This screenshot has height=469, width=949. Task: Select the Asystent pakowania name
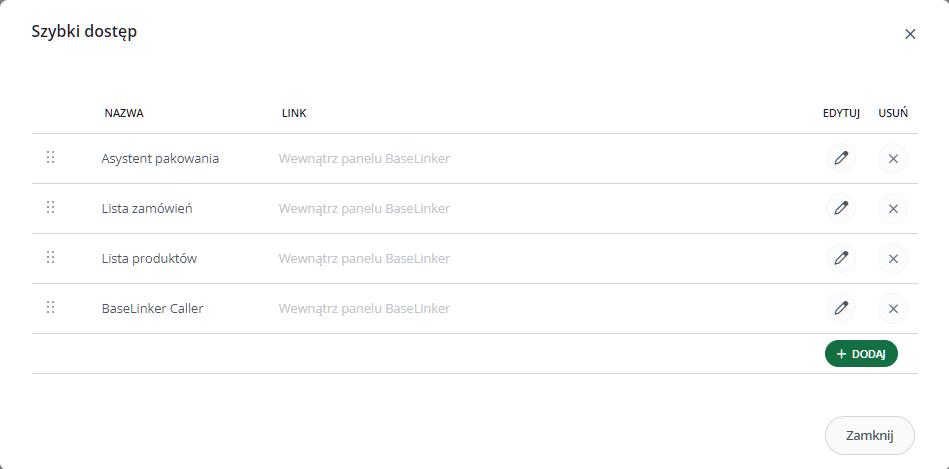pos(160,159)
